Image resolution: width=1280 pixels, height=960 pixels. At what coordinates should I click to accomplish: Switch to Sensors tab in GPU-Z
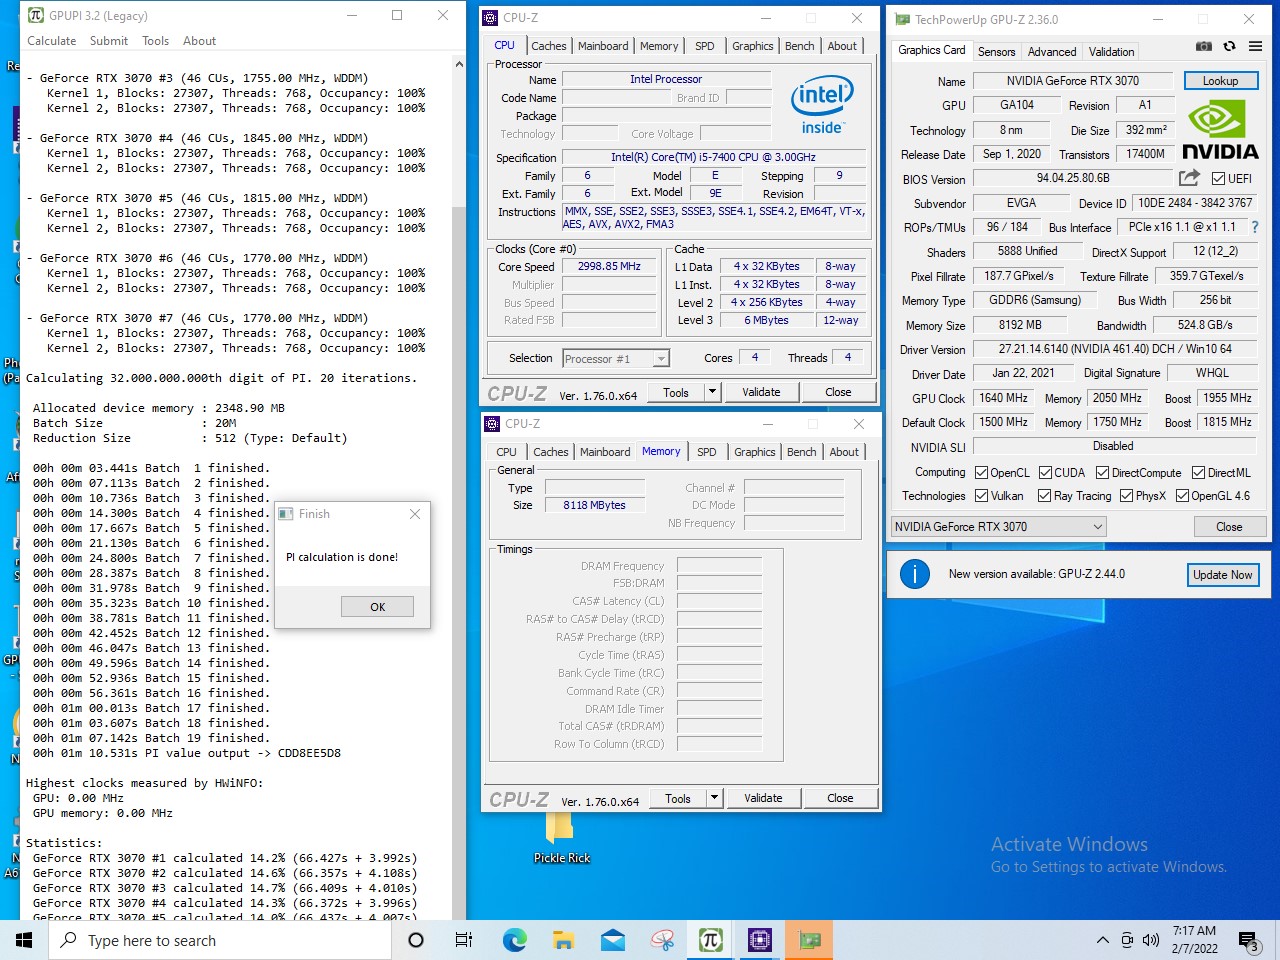(996, 51)
